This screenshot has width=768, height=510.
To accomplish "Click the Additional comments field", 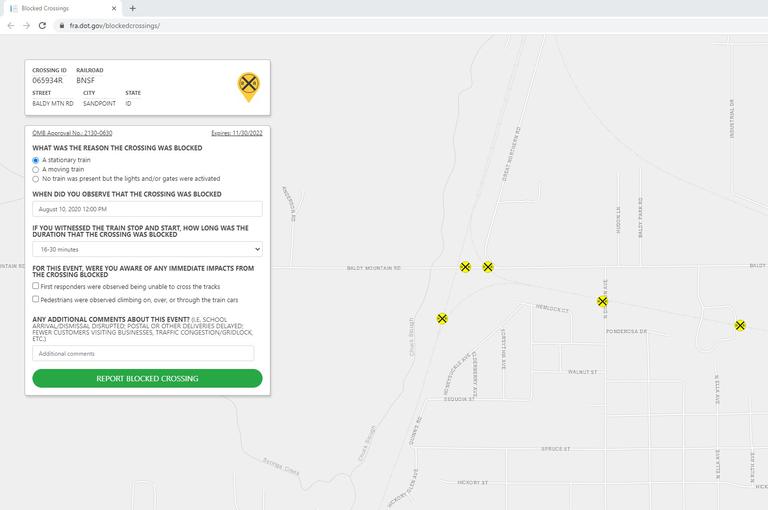I will click(143, 353).
